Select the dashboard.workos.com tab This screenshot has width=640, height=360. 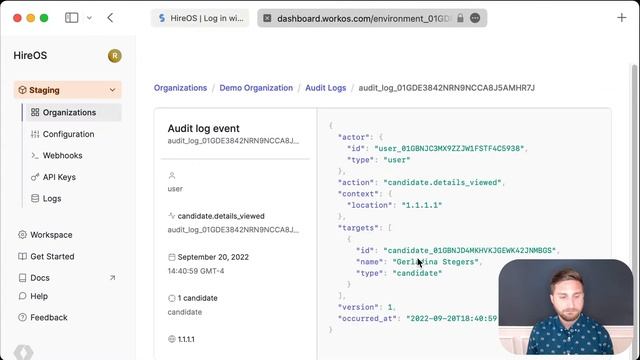click(x=372, y=18)
